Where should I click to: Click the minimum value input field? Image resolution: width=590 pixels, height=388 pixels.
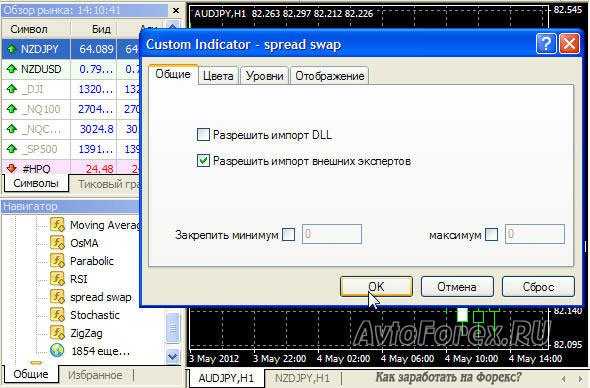pyautogui.click(x=332, y=234)
